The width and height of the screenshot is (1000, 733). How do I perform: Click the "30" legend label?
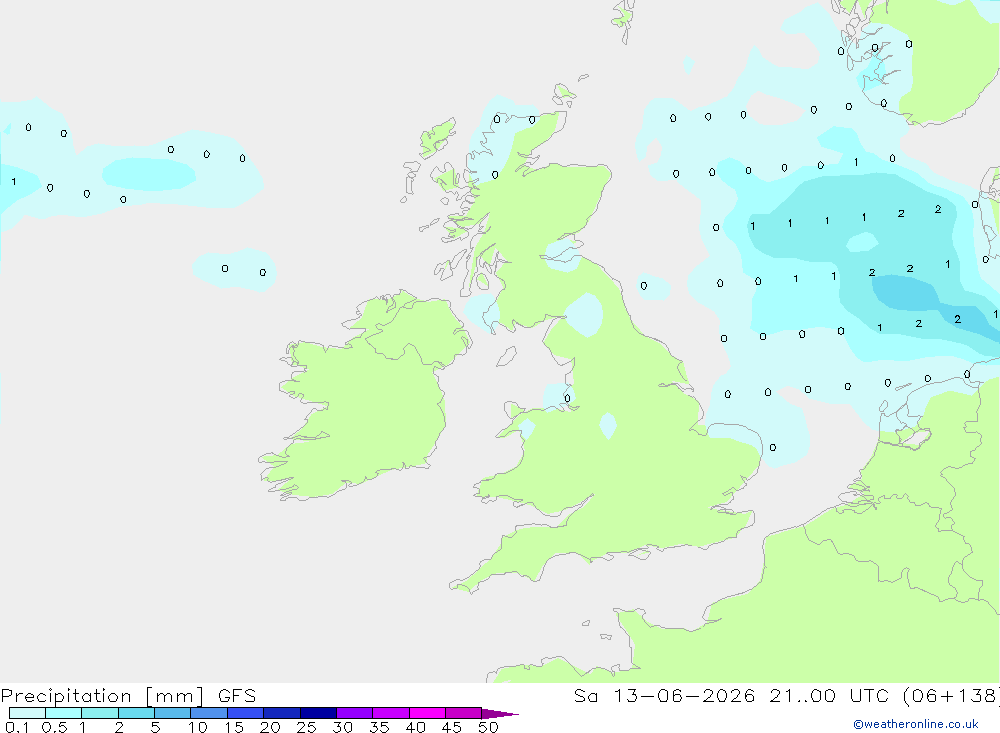343,727
